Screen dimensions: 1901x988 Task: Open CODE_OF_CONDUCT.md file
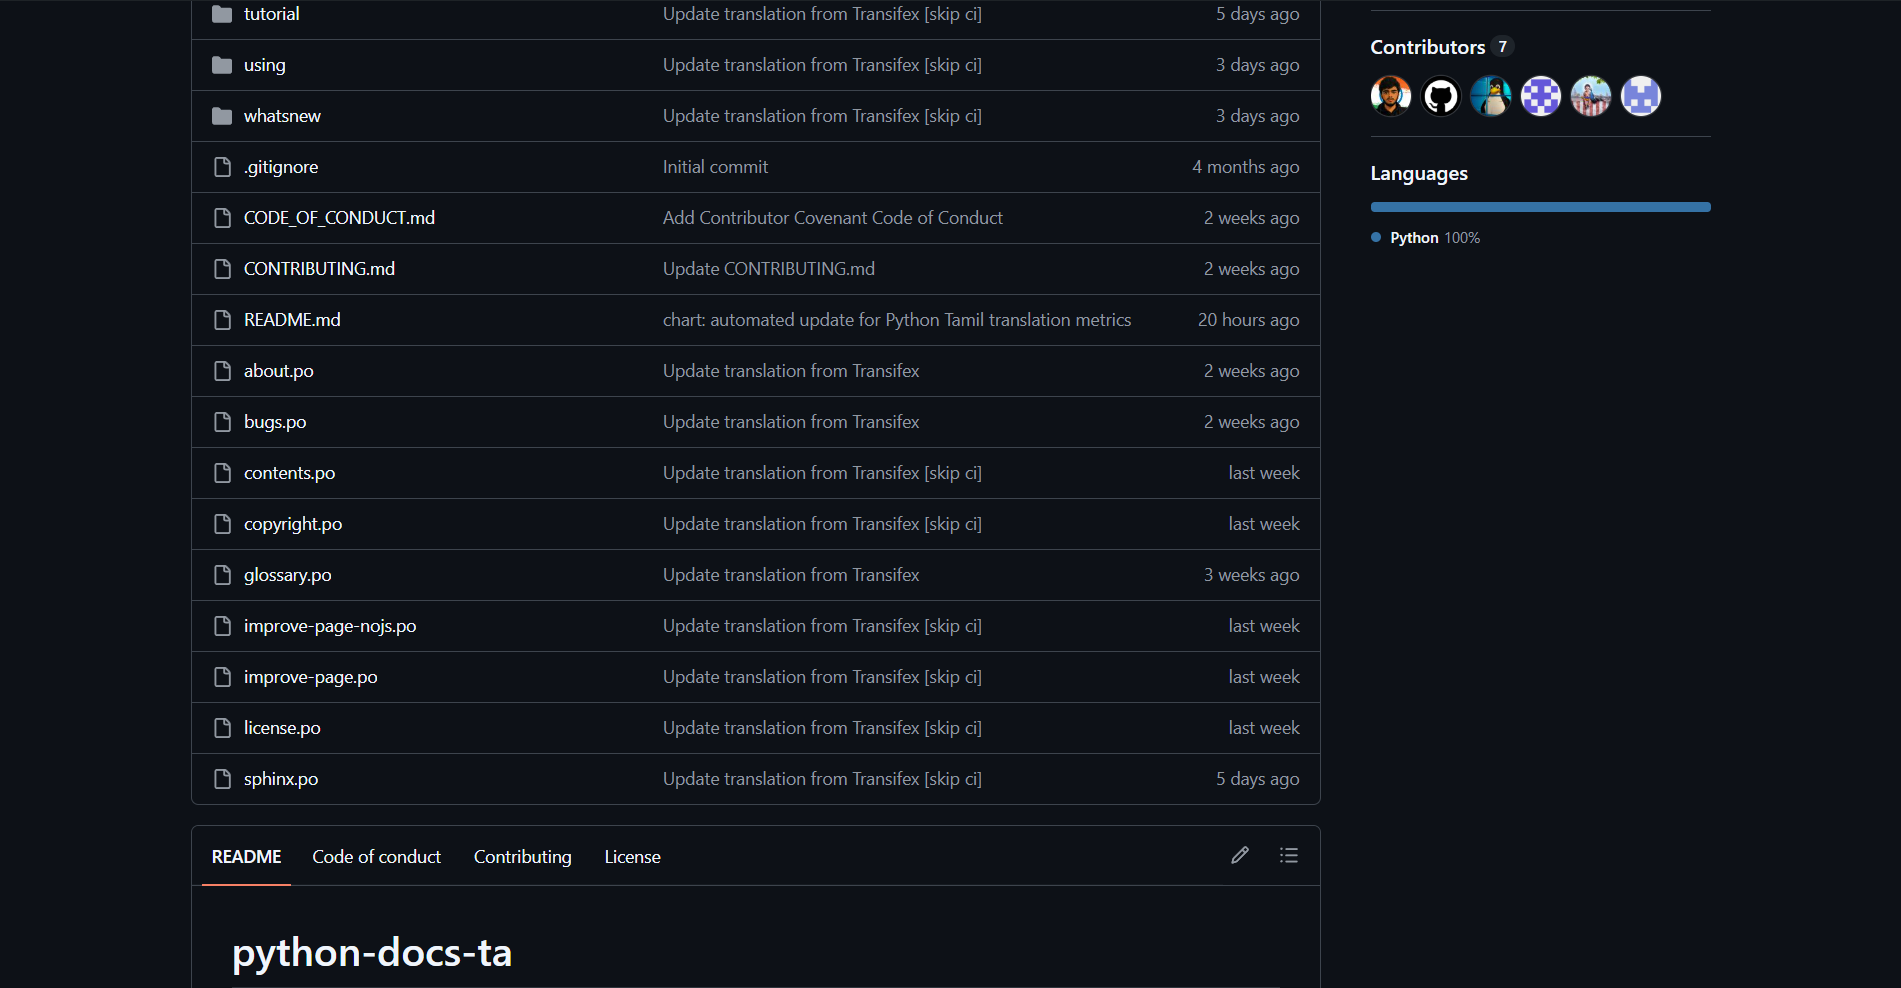pyautogui.click(x=339, y=218)
